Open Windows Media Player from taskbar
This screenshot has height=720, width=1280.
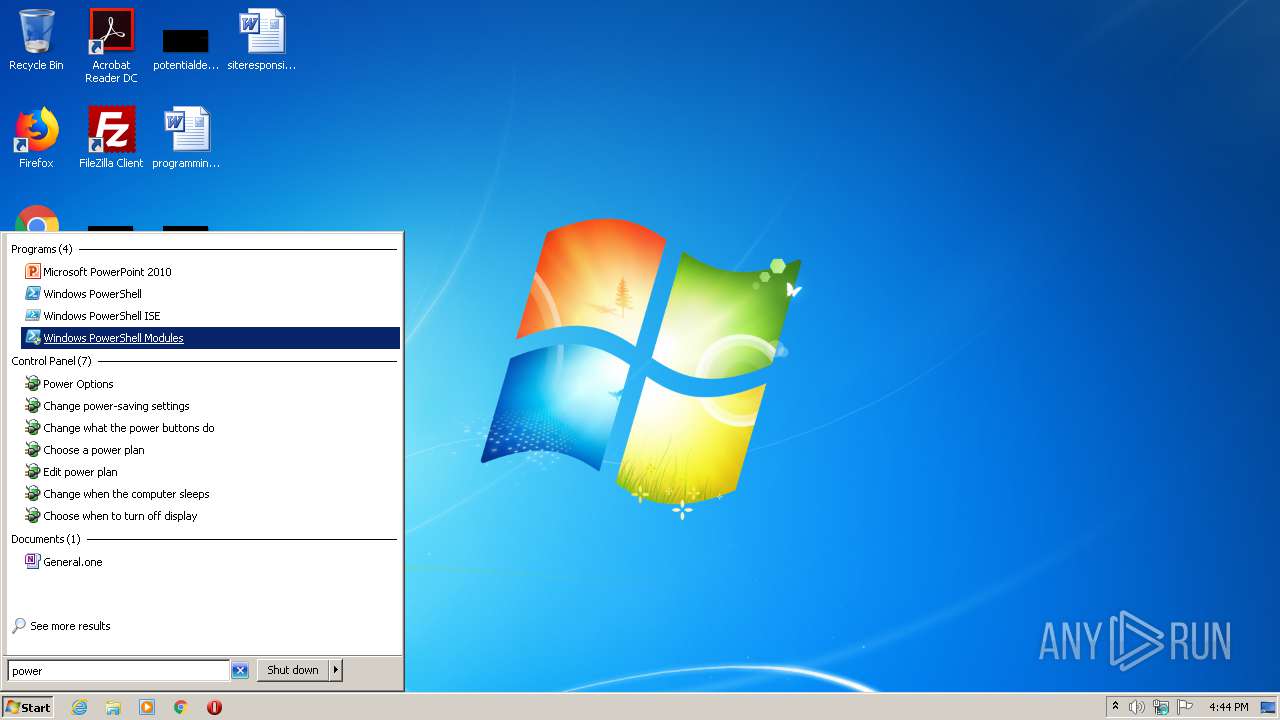[x=147, y=707]
